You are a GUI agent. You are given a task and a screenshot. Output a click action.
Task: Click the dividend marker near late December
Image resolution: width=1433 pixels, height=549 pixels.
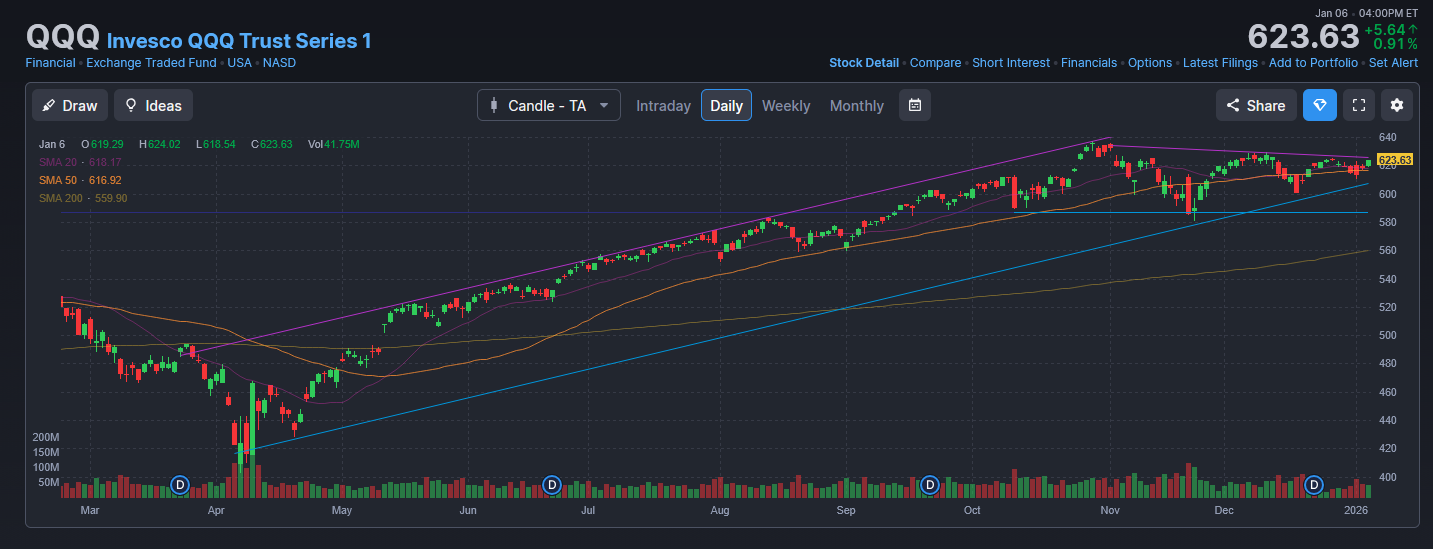pyautogui.click(x=1314, y=485)
